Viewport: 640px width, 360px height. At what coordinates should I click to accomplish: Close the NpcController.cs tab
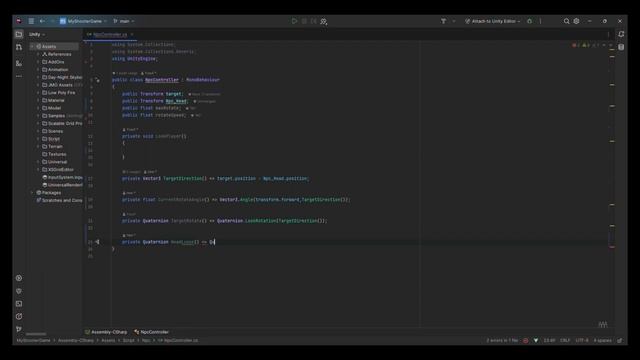132,35
